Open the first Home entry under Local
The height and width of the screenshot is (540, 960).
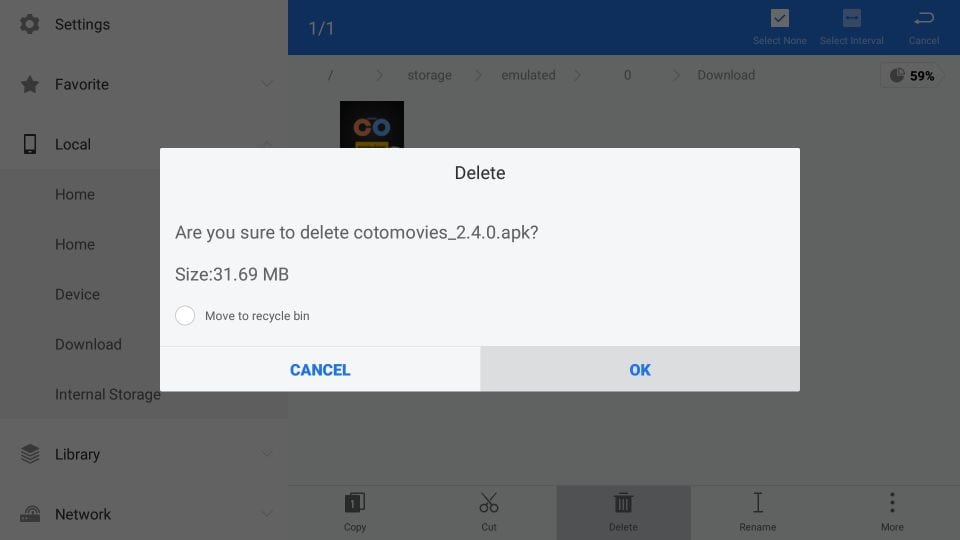coord(75,194)
